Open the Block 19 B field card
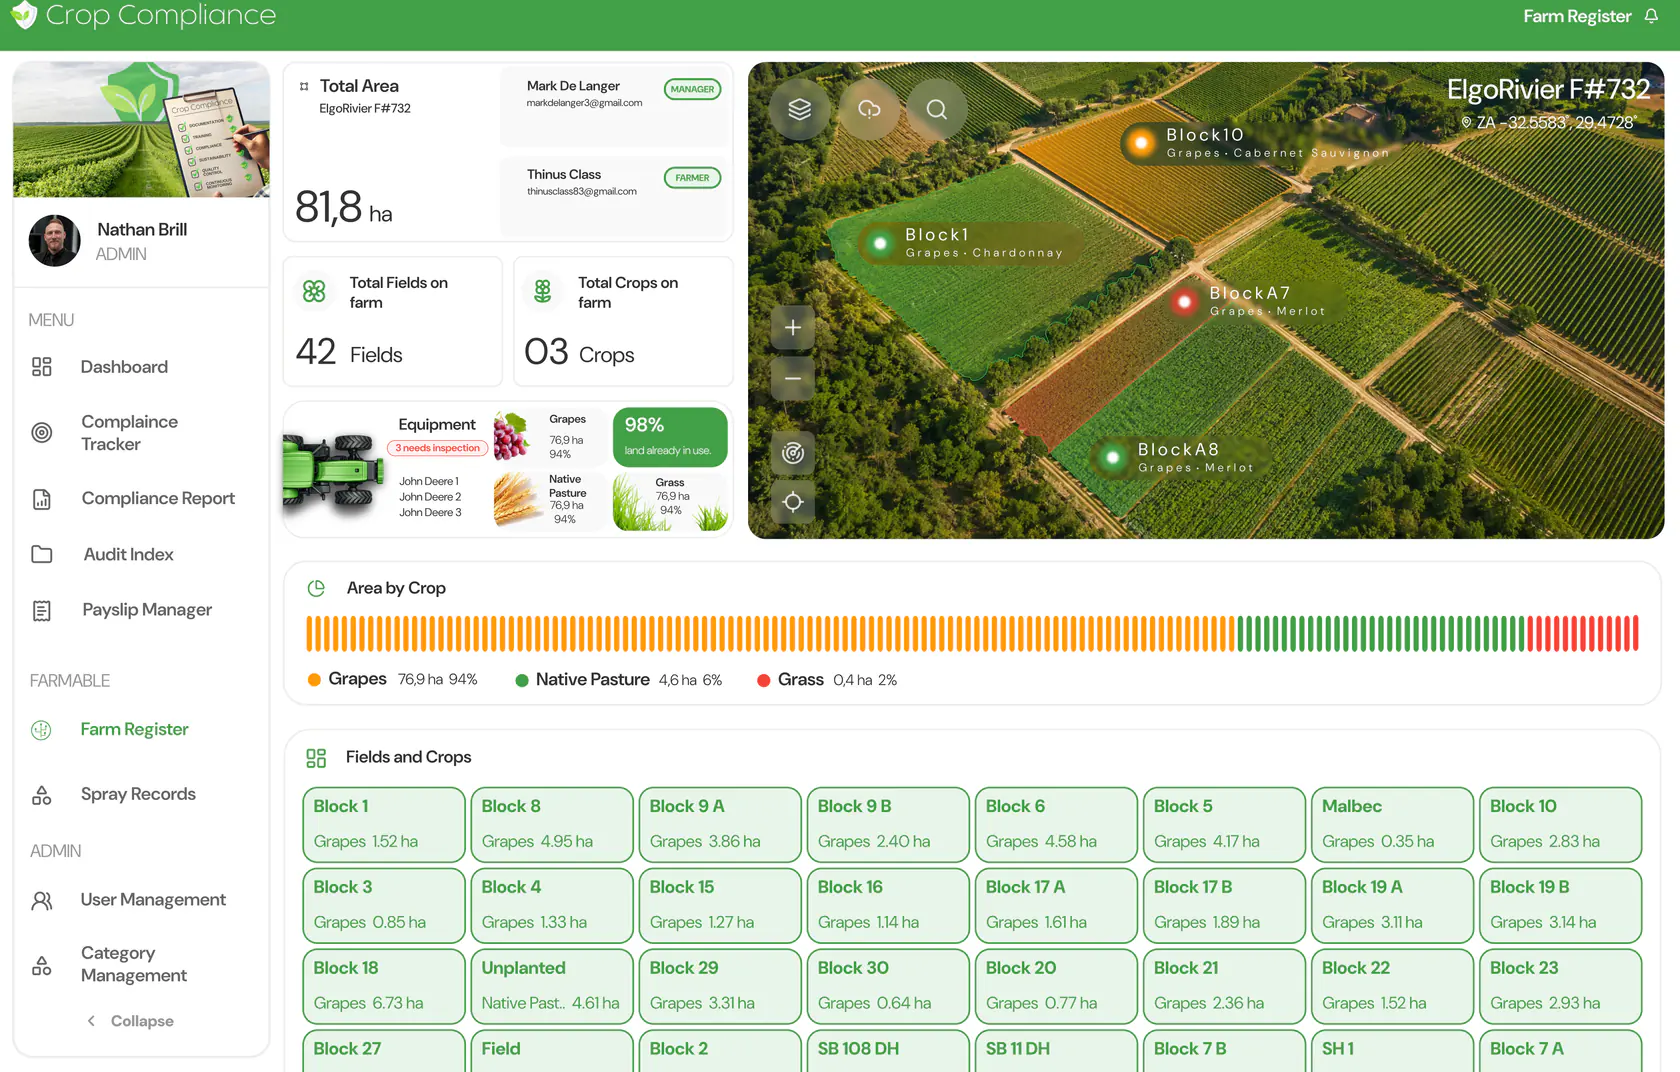The width and height of the screenshot is (1680, 1072). (1560, 906)
